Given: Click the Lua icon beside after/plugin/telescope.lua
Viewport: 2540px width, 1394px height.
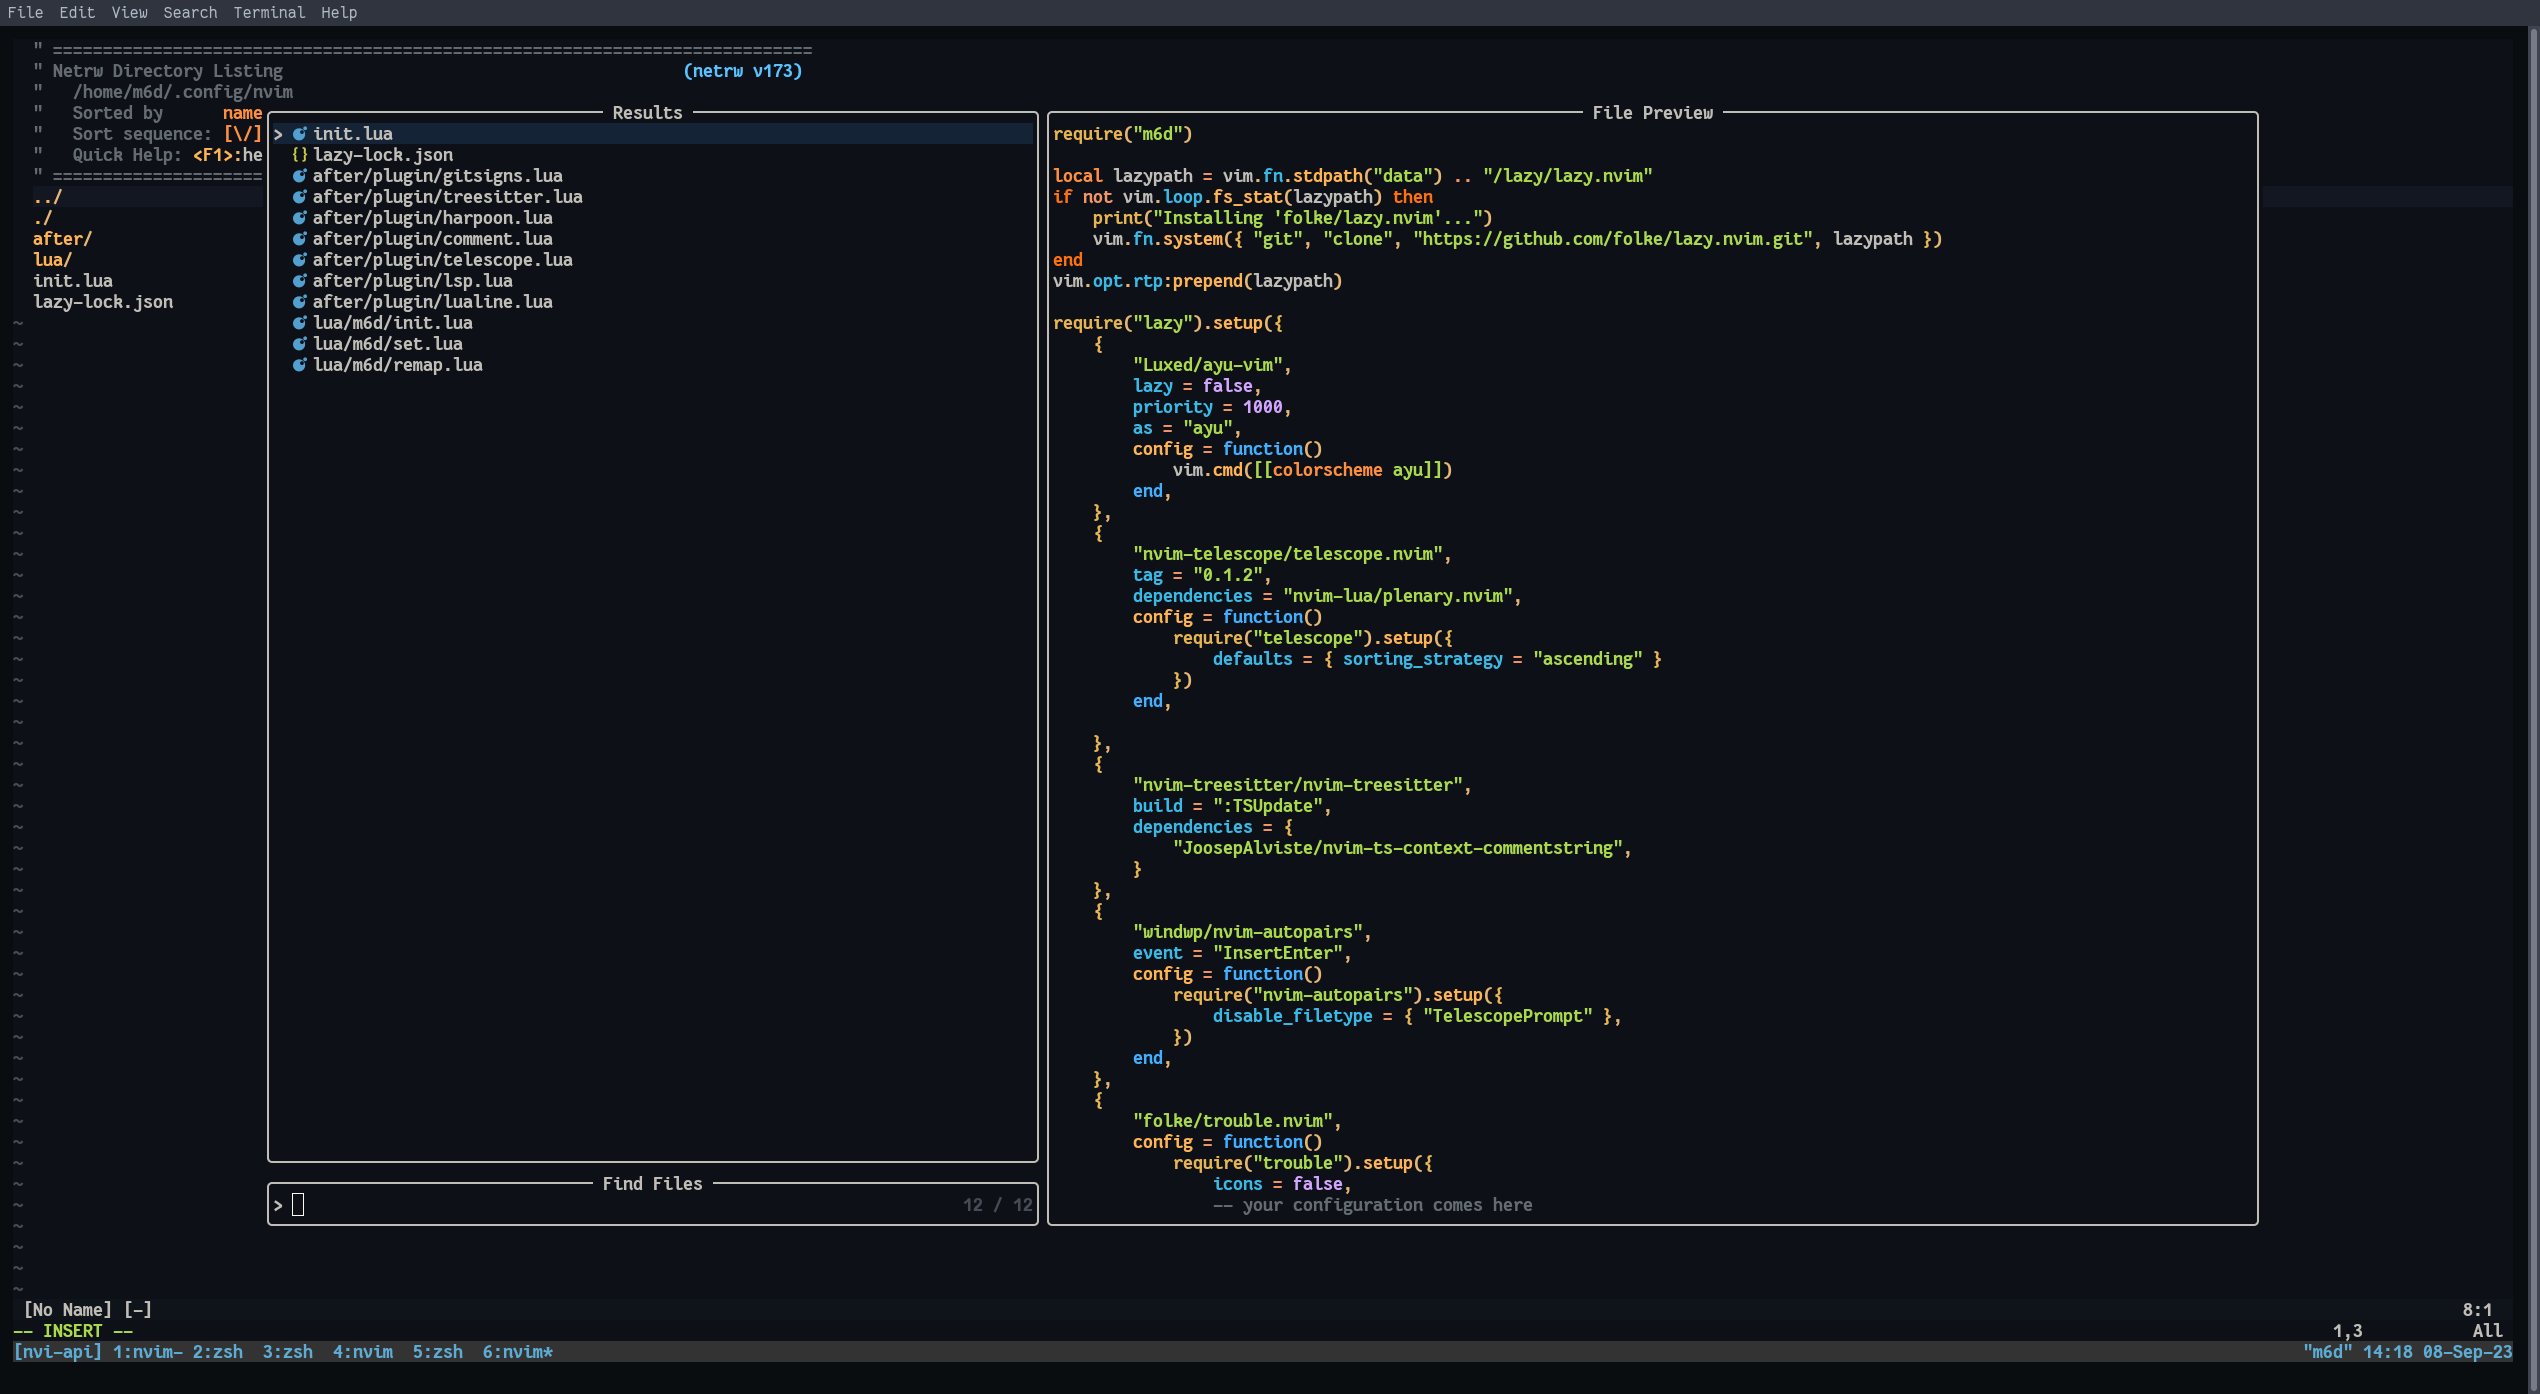Looking at the screenshot, I should 300,259.
